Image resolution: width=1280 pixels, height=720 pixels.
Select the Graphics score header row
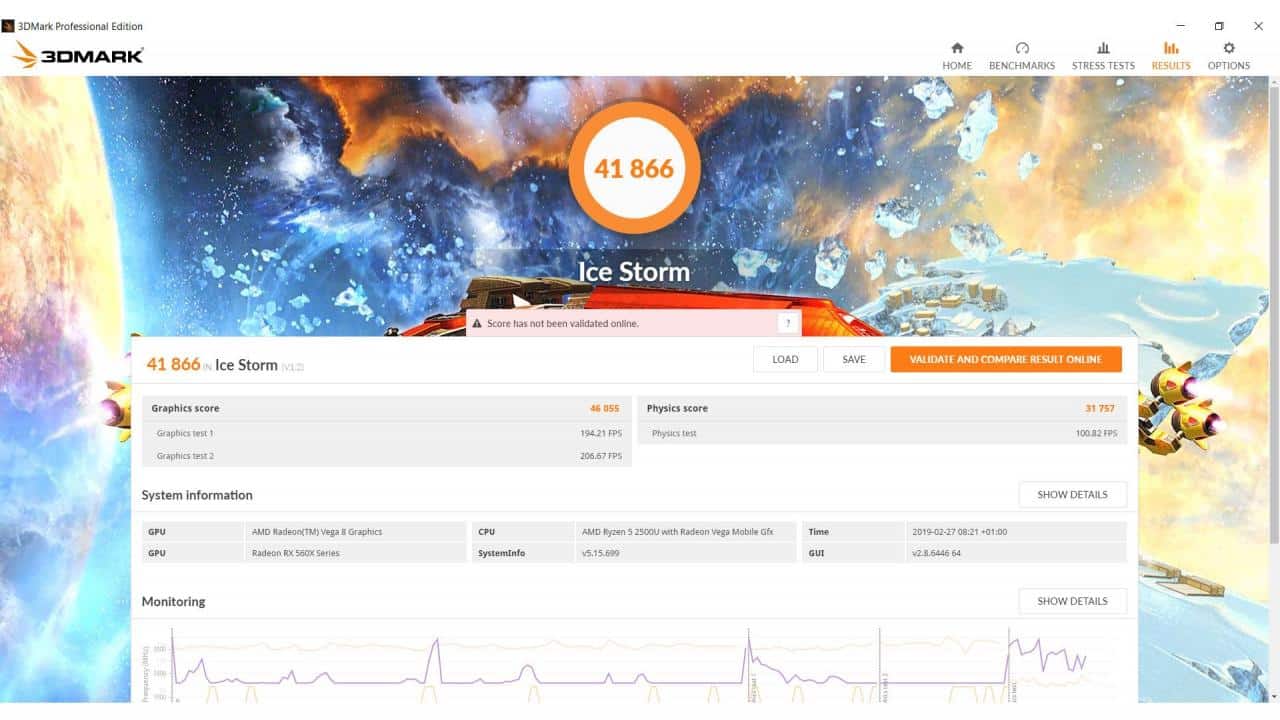tap(385, 408)
